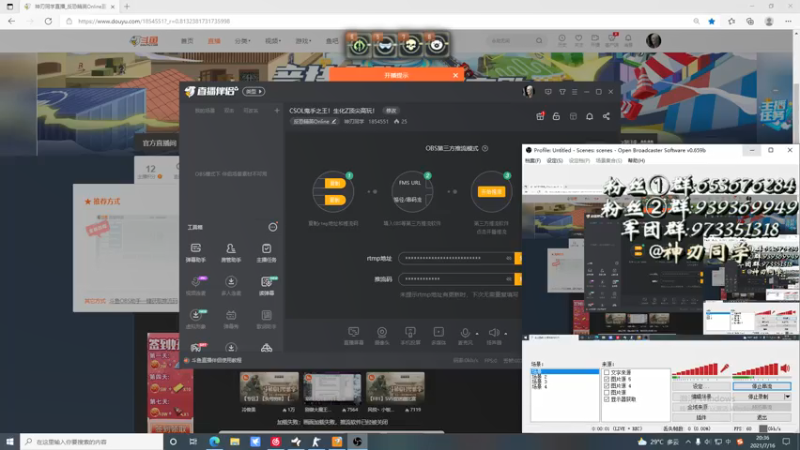Open funnel dropdown icon in 直播伴侣 title bar
The image size is (800, 450).
click(x=562, y=92)
